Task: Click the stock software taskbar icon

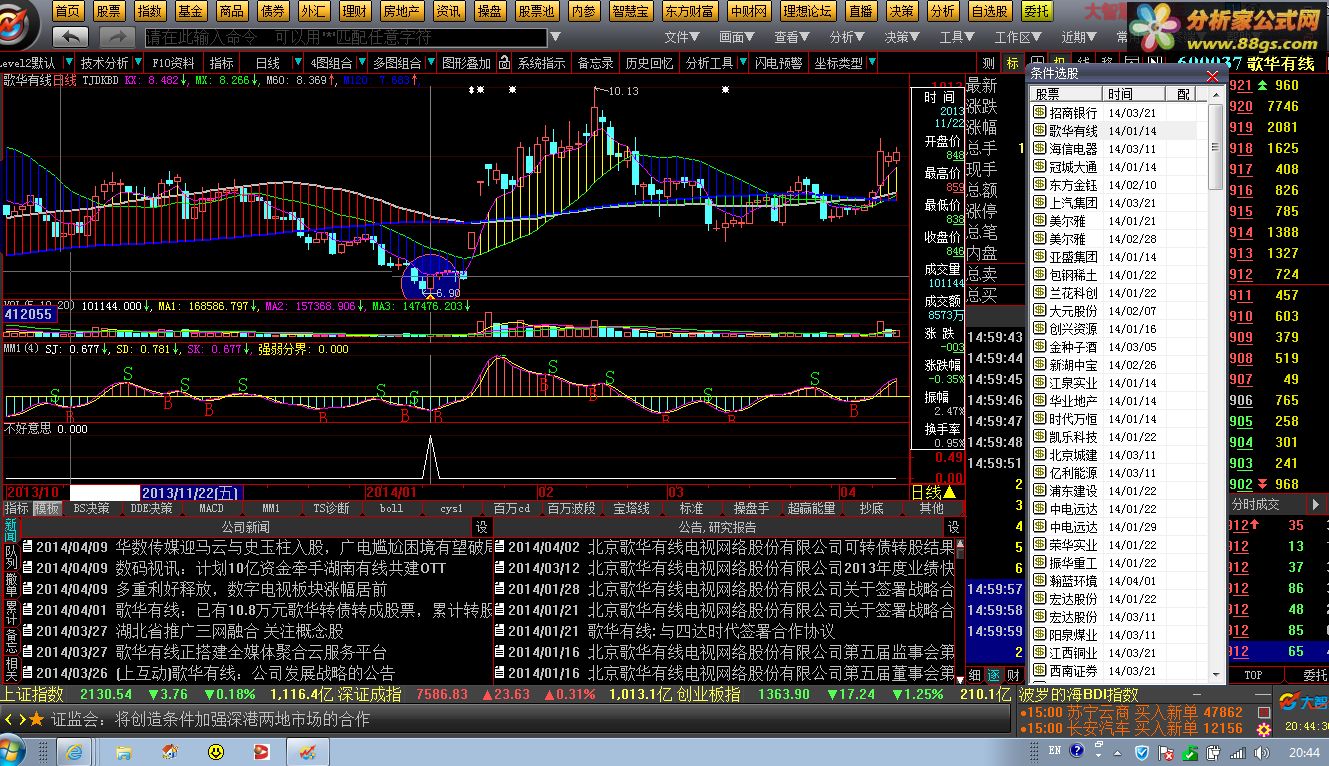Action: (x=307, y=751)
